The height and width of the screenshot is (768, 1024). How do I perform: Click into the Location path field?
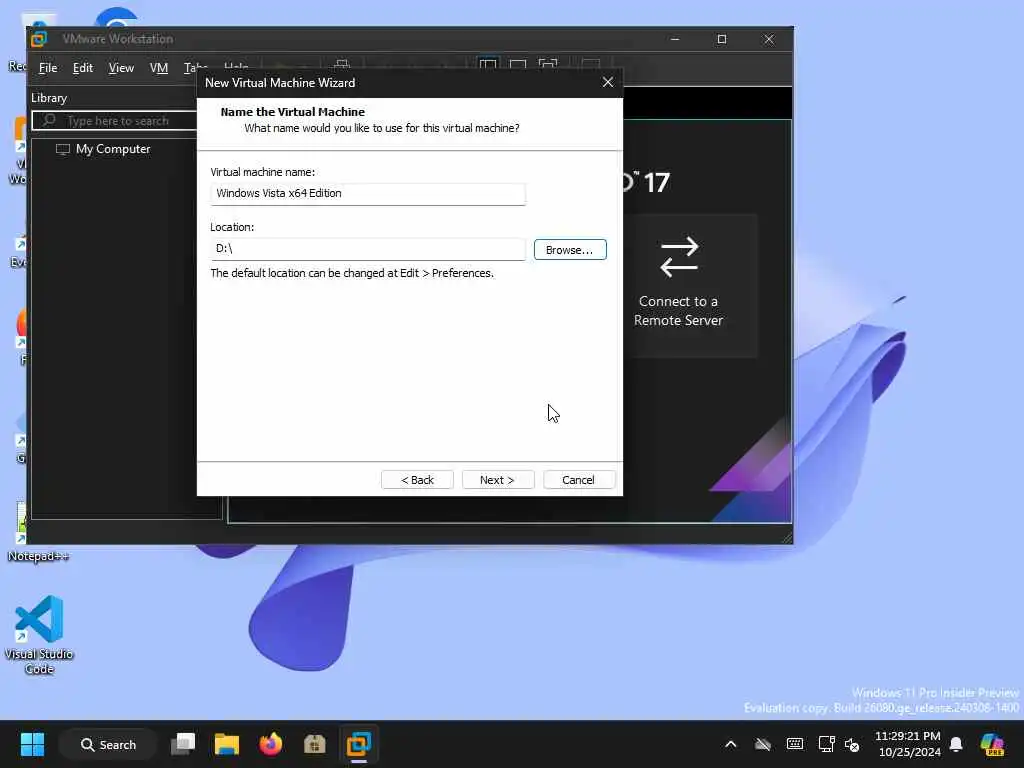(368, 249)
